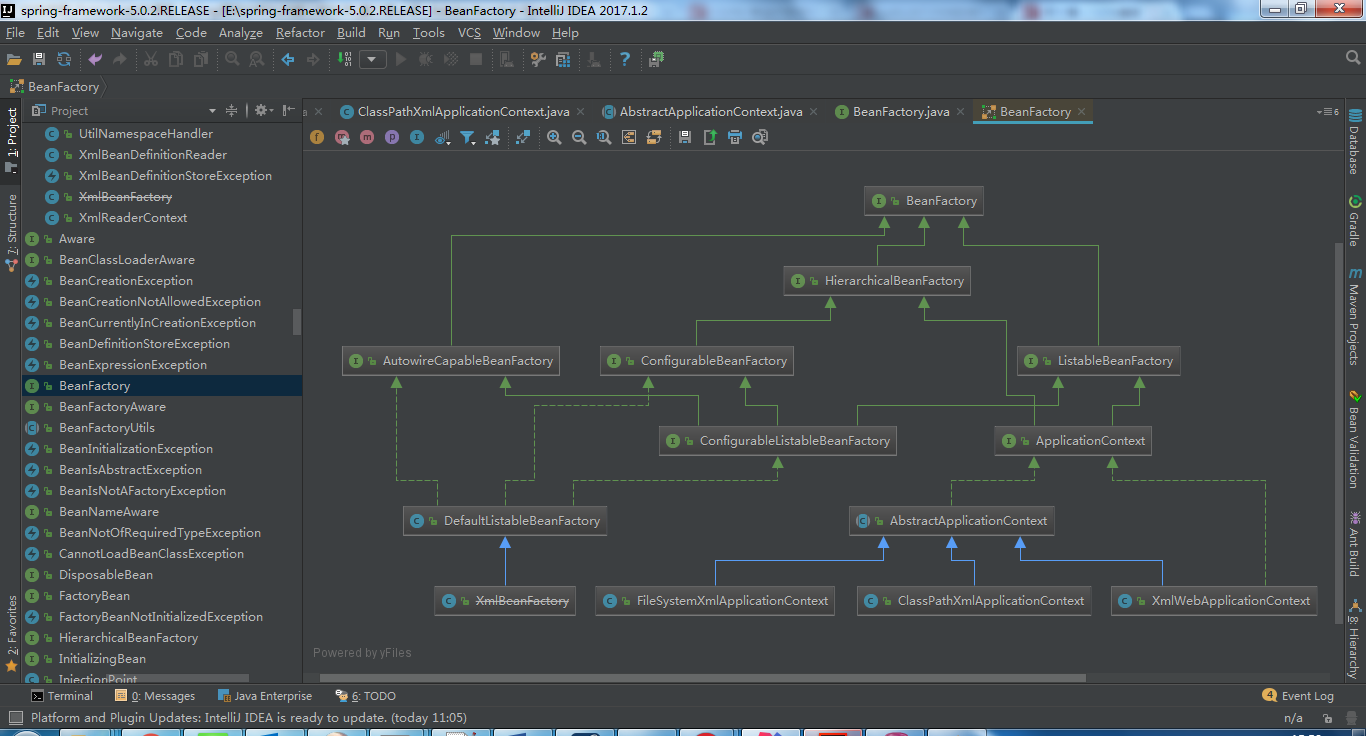Collapse all in Project panel header
The height and width of the screenshot is (736, 1366).
(231, 111)
